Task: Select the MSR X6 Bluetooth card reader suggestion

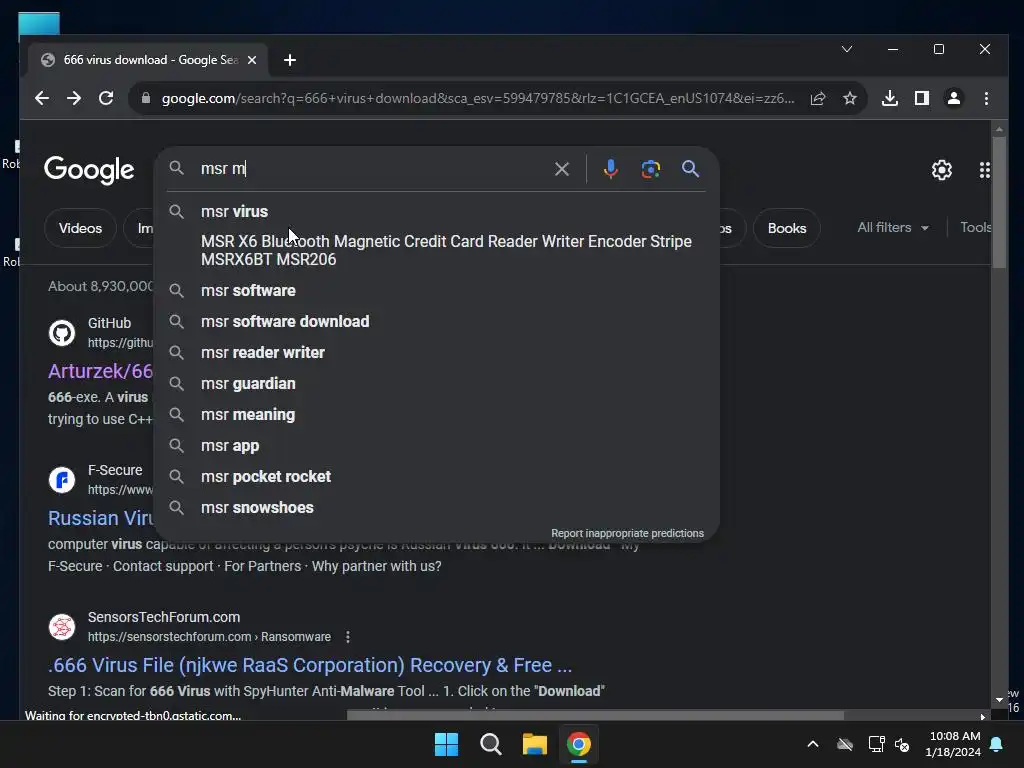Action: [436, 250]
